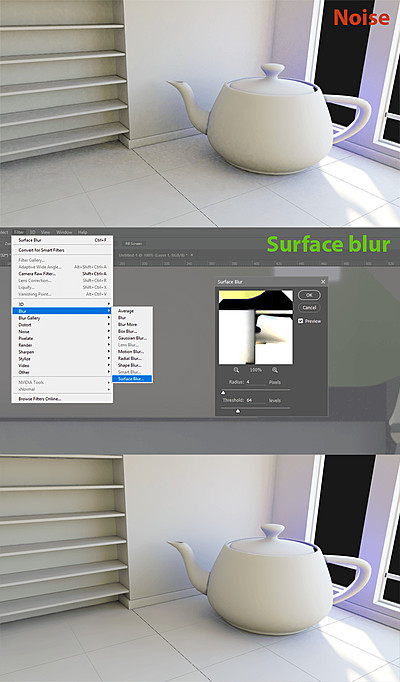This screenshot has height=682, width=400.
Task: Expand the Blur Gallery submenu
Action: [x=62, y=318]
